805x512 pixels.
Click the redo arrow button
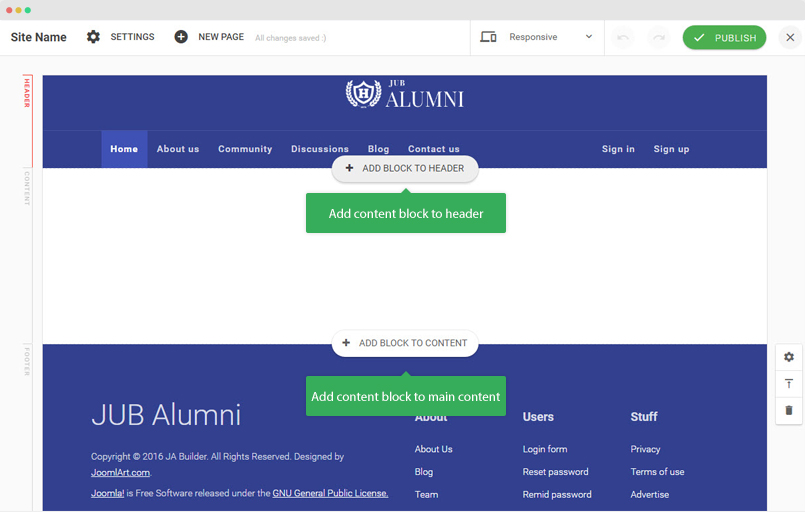(x=658, y=38)
